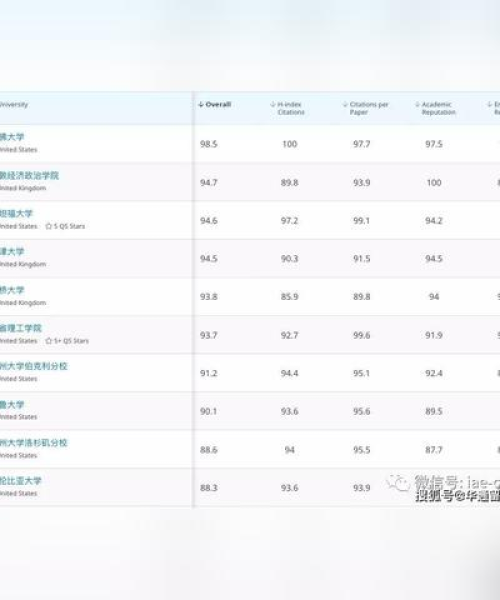
Task: Select the 94.6 overall score cell
Action: click(208, 221)
